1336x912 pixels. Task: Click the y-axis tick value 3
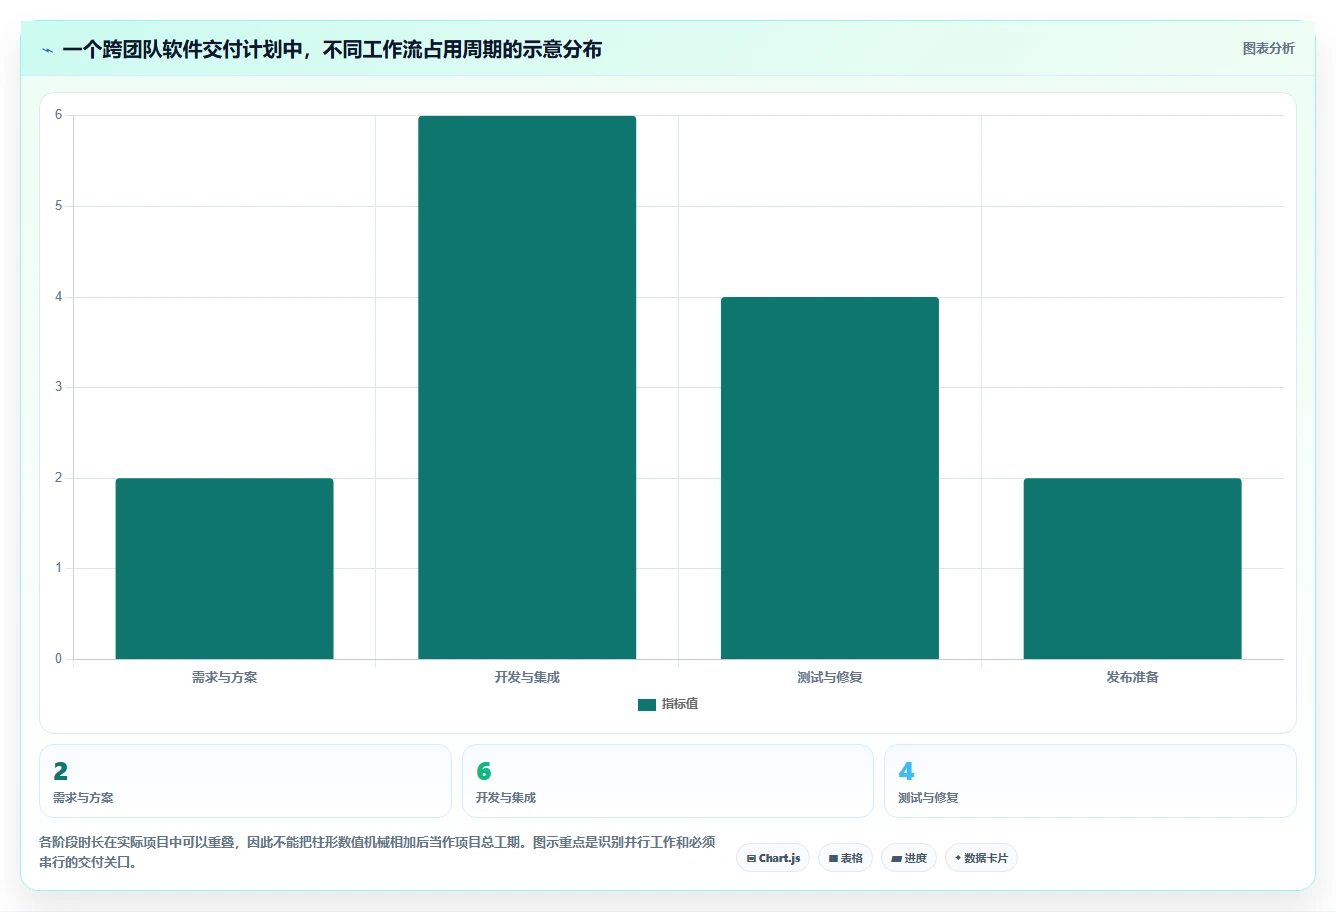59,387
